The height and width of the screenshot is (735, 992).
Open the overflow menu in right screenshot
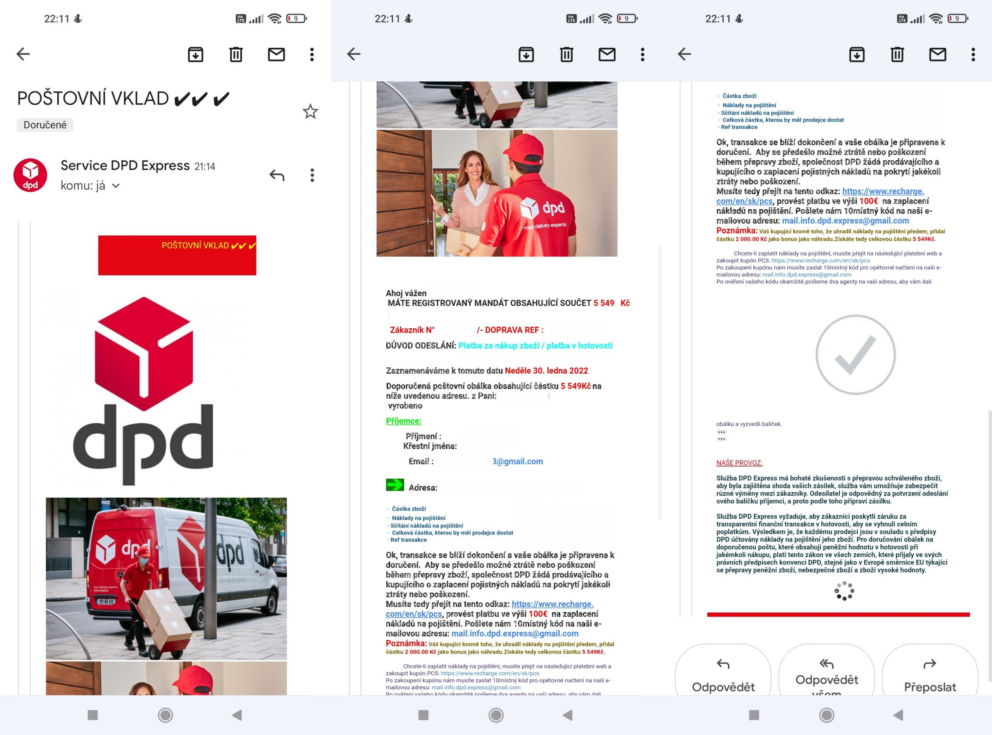[974, 54]
